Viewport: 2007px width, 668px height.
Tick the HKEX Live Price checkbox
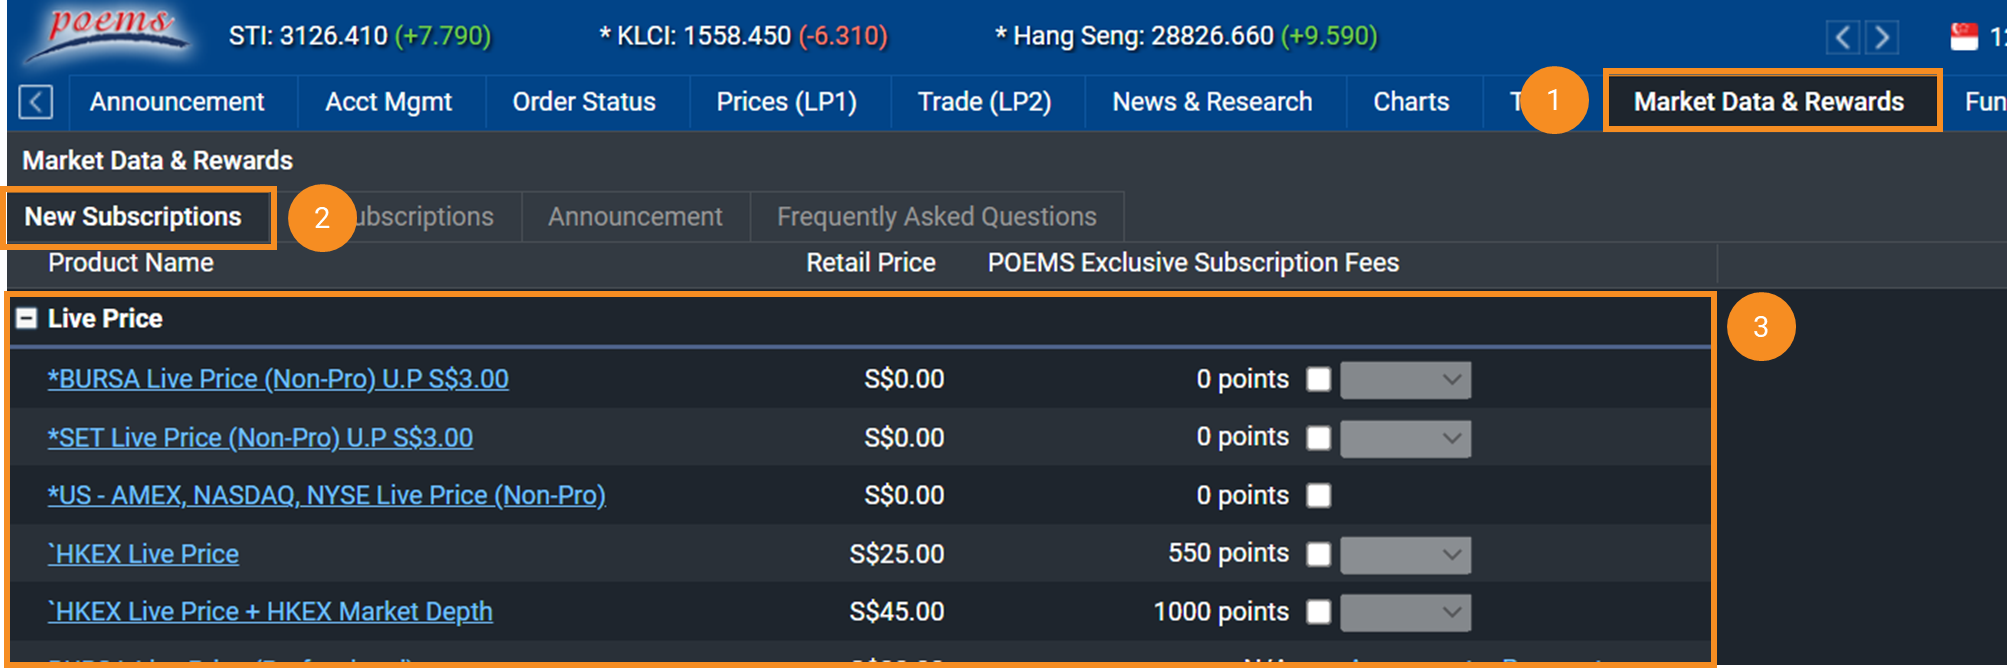(x=1319, y=554)
